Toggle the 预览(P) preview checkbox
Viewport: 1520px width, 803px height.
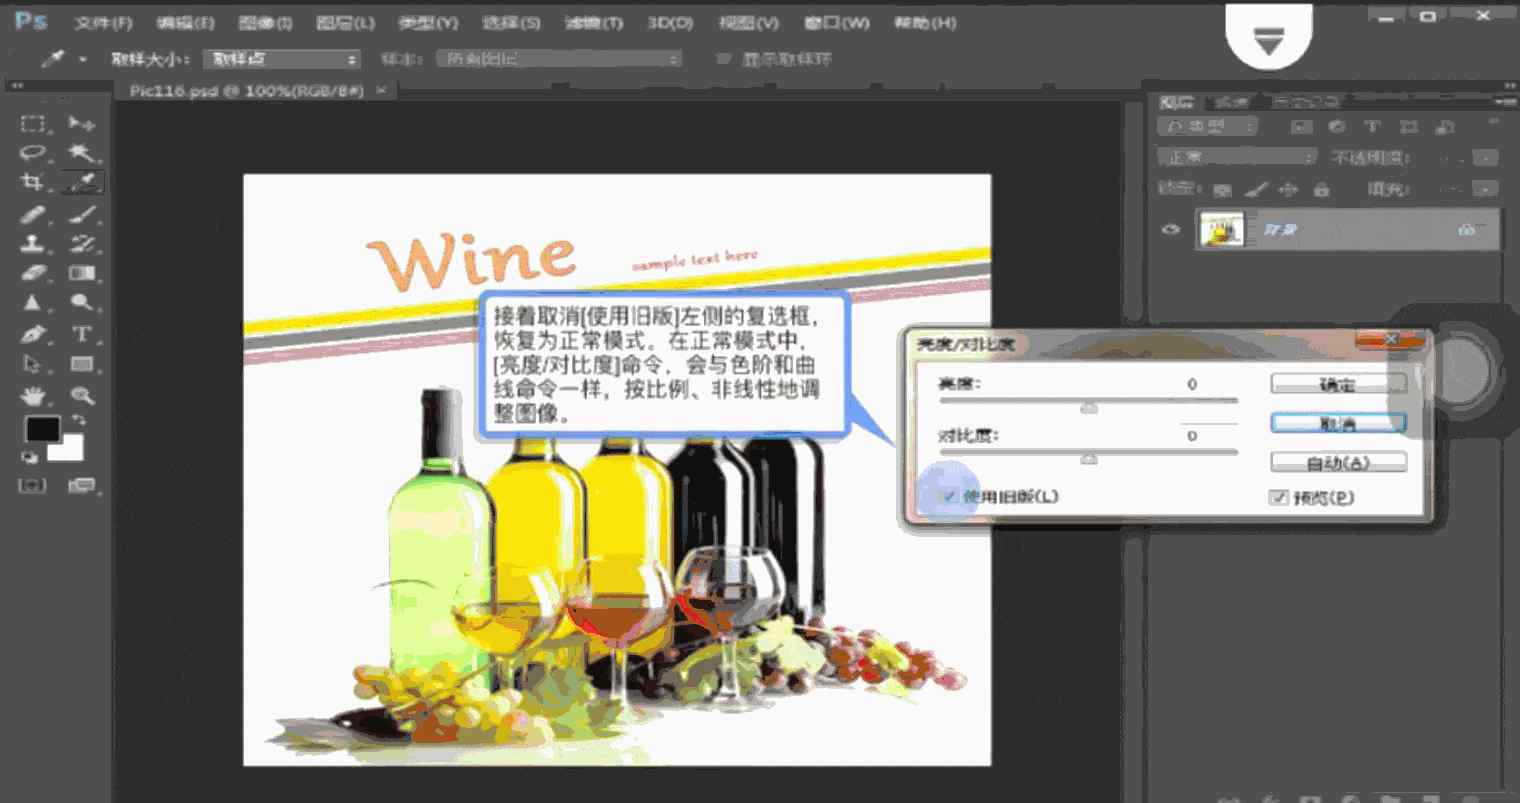pos(1278,497)
